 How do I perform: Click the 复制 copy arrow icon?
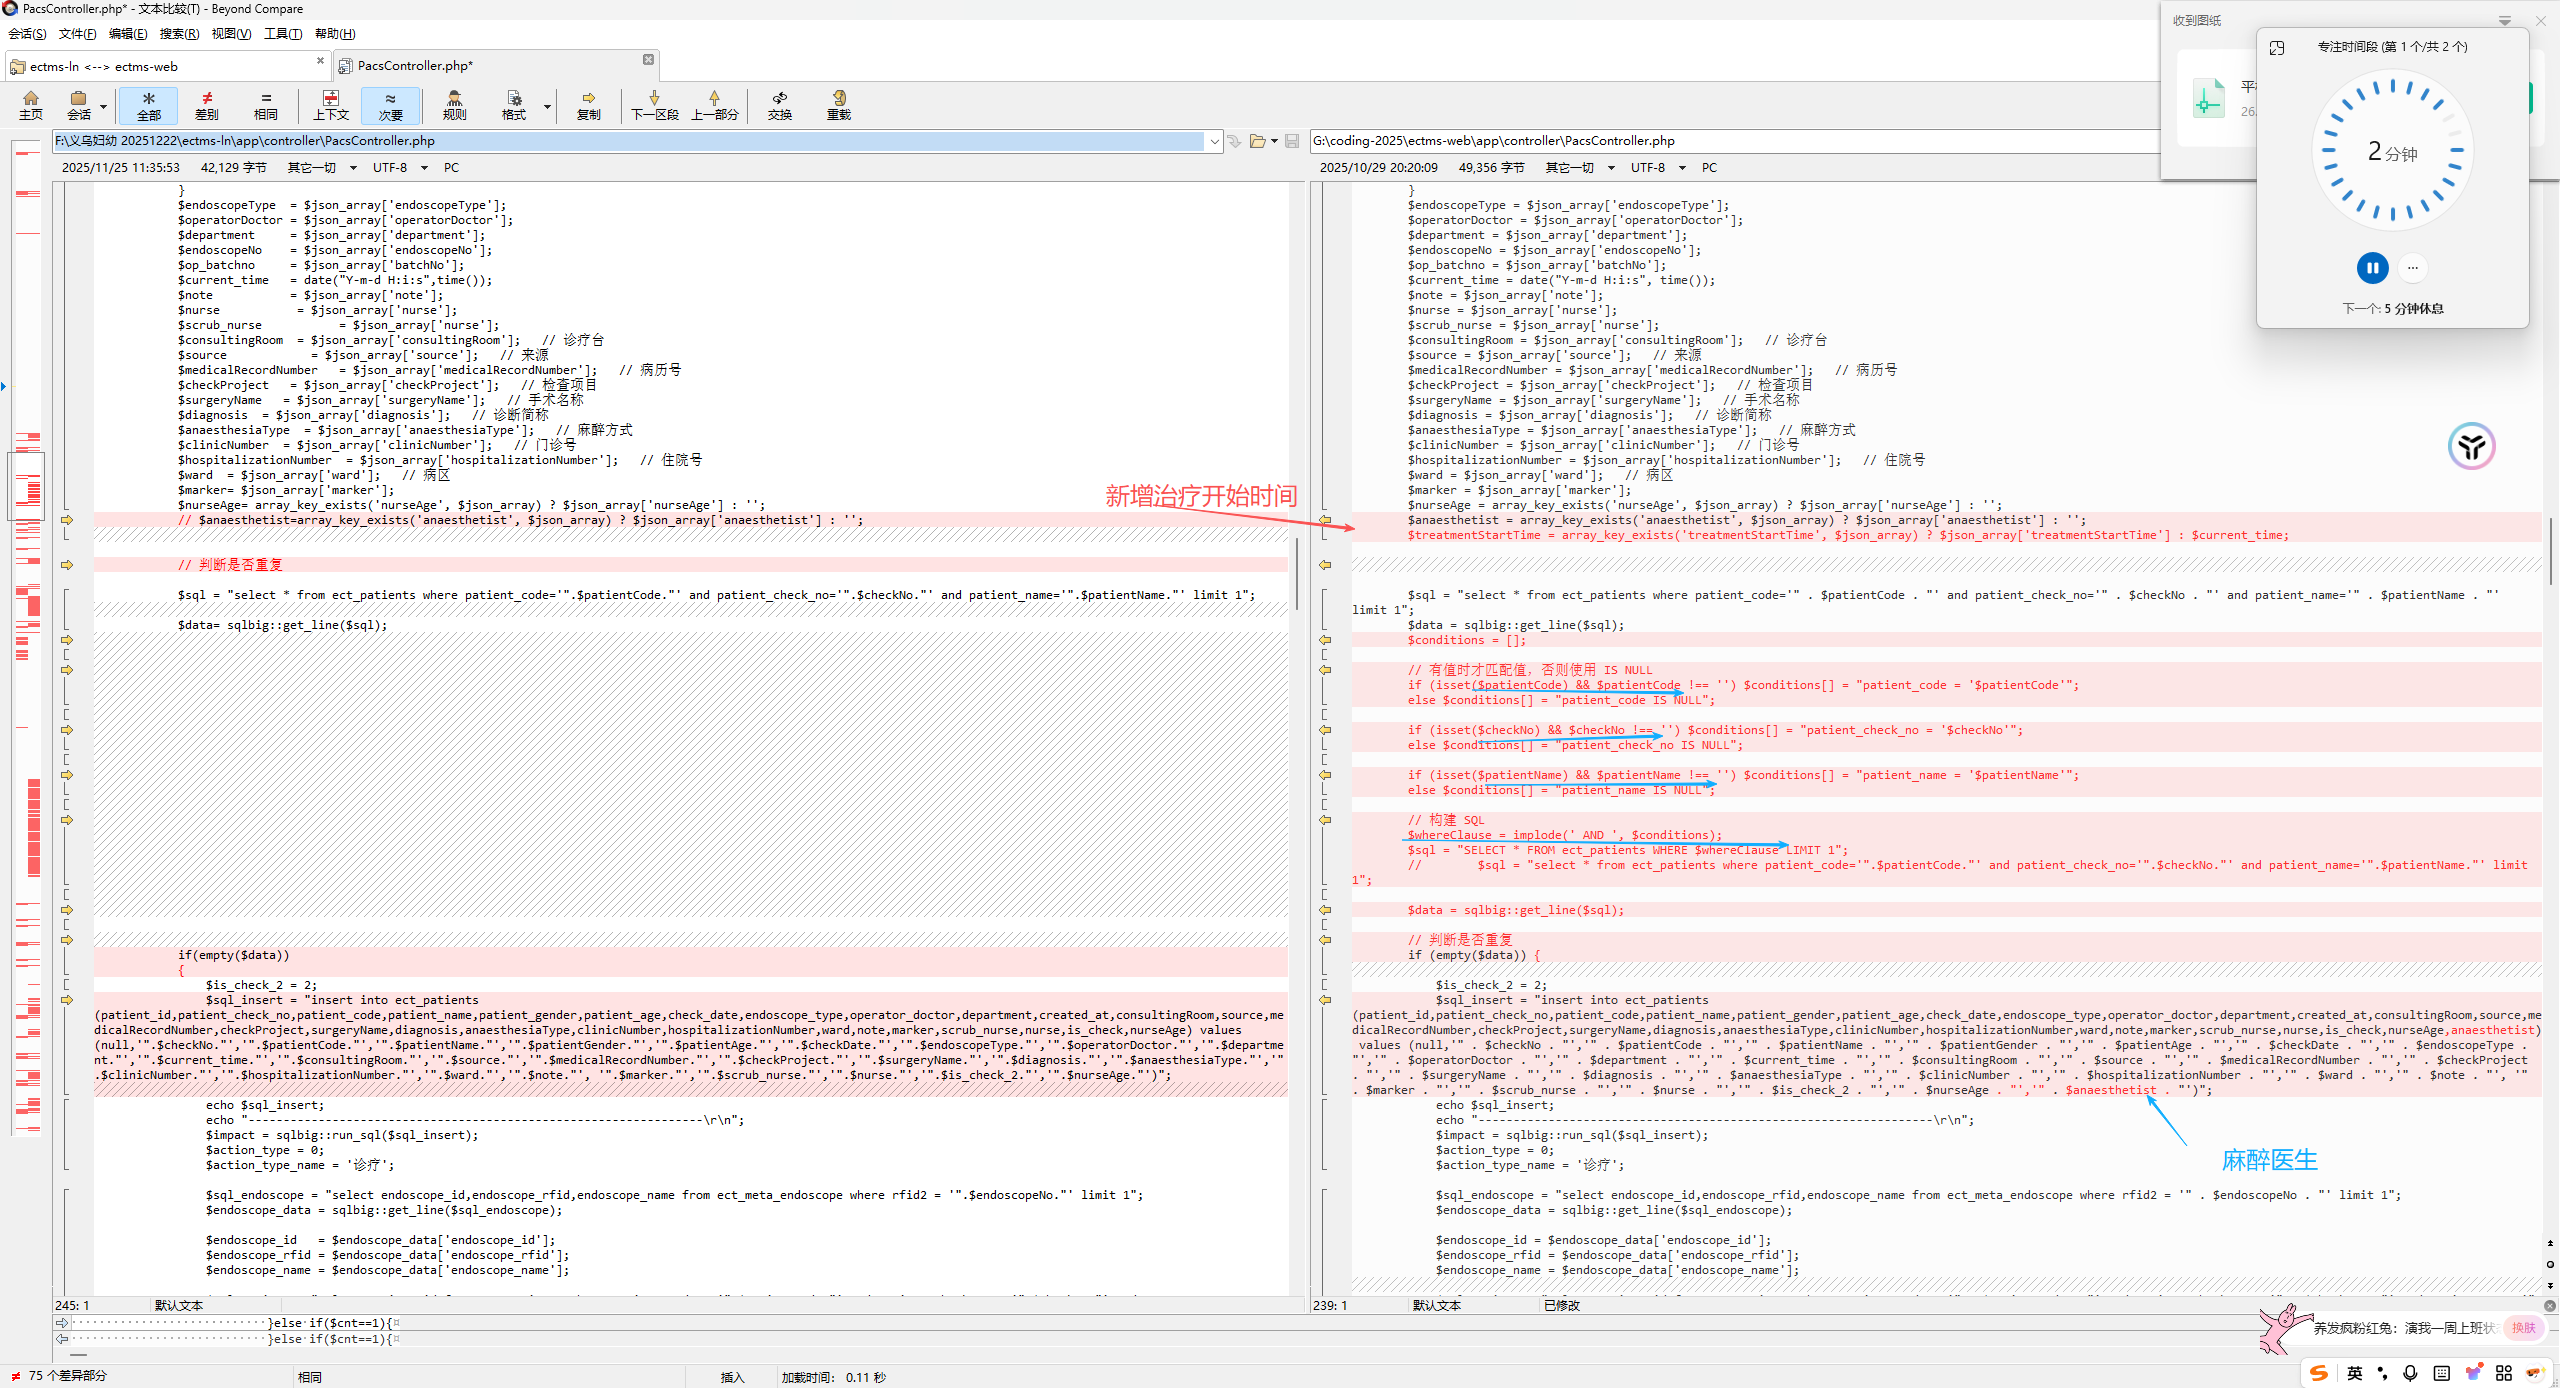click(589, 105)
